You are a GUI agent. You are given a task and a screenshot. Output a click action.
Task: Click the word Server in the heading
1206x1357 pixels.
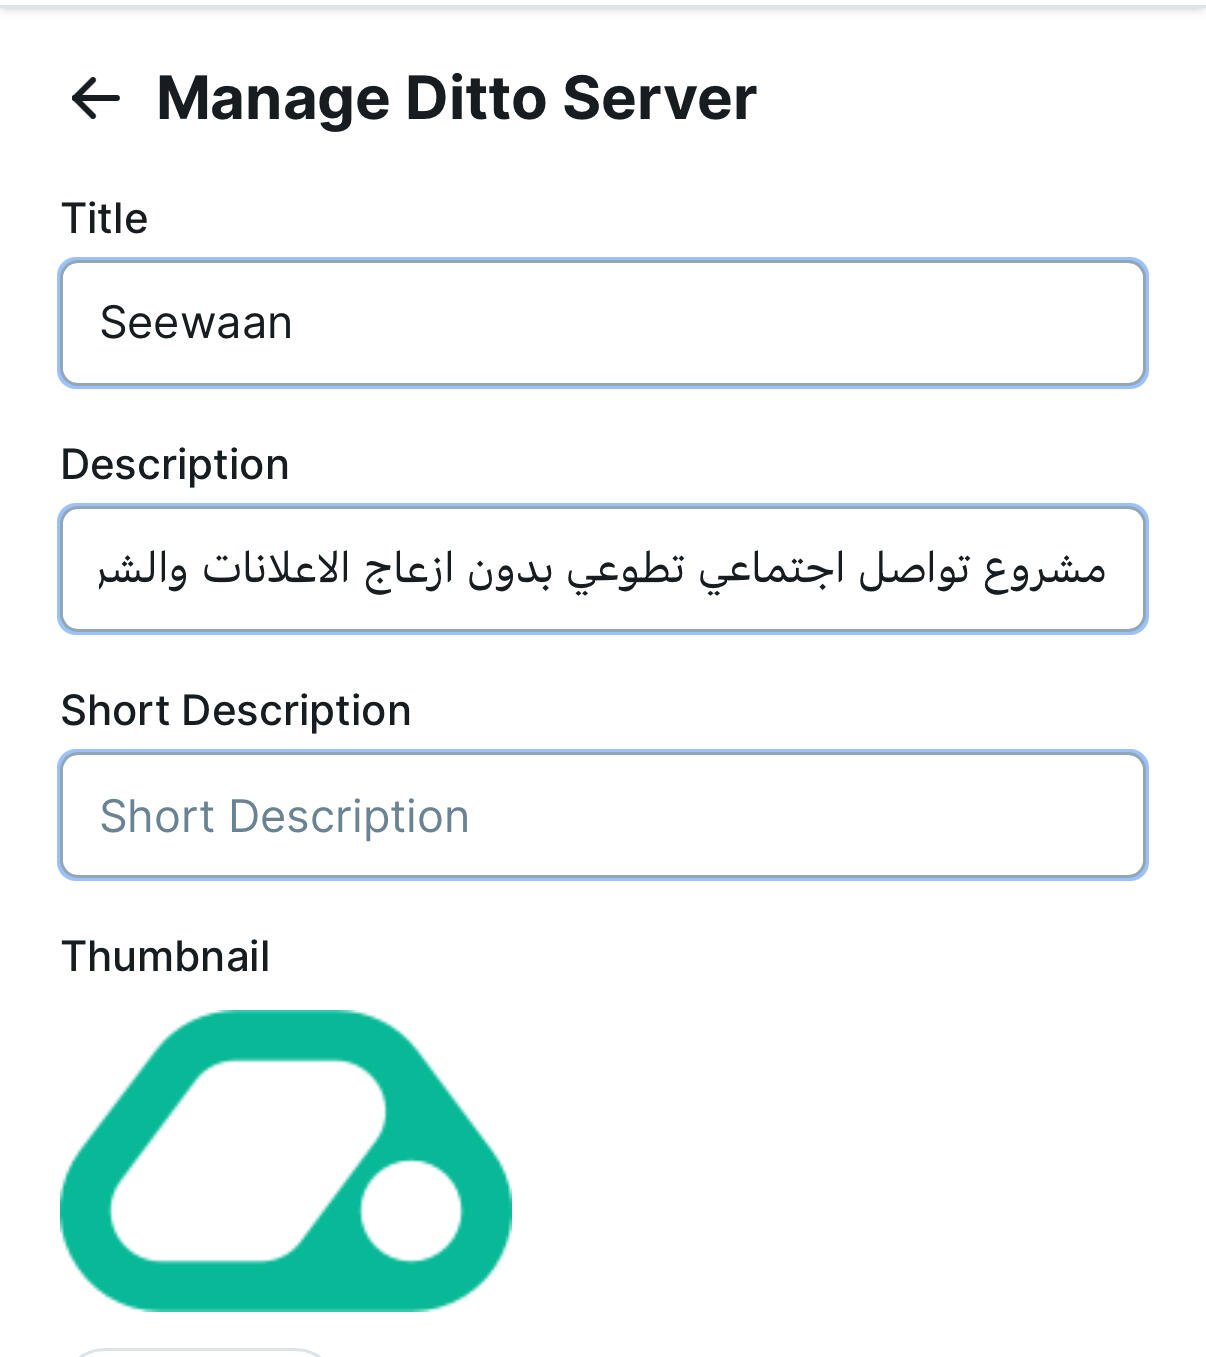pos(660,98)
